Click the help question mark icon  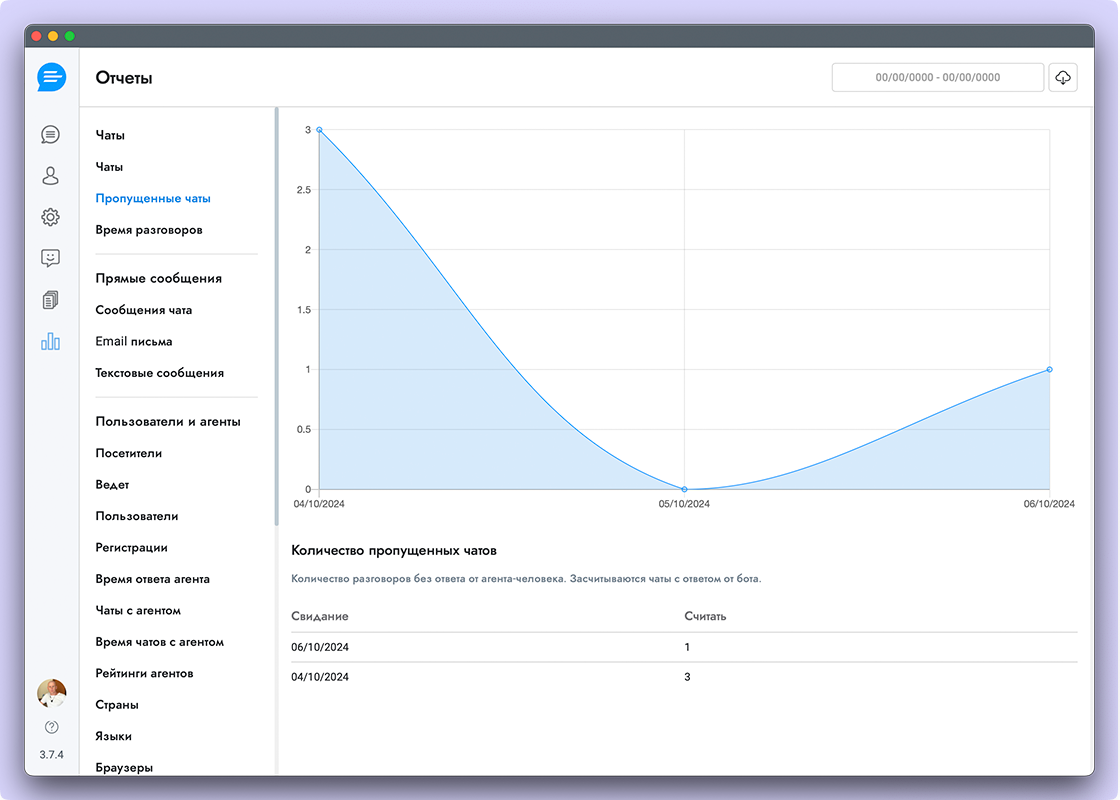(x=51, y=727)
